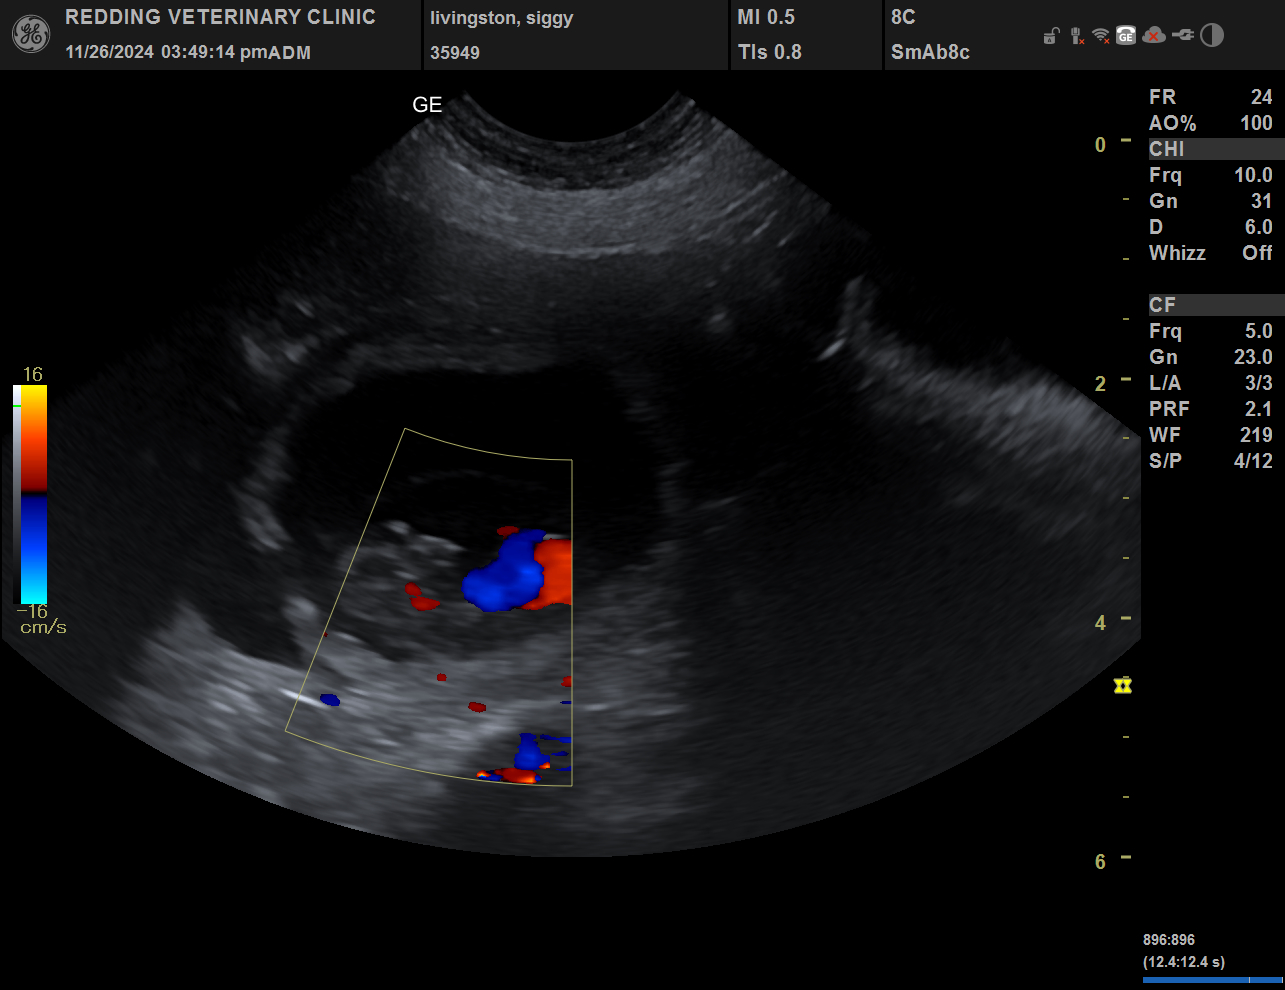Click the S/P 4/12 value
Screen dimensions: 1285x990
click(x=1210, y=461)
